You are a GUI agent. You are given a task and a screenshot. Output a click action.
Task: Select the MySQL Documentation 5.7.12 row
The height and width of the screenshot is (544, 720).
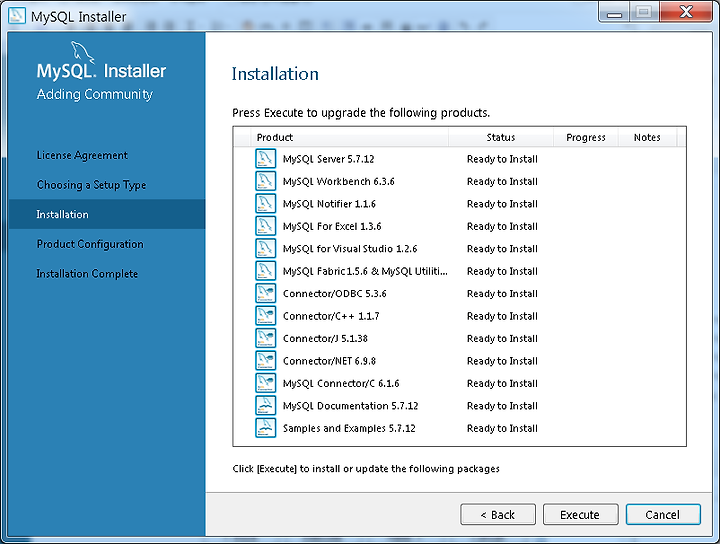[459, 406]
